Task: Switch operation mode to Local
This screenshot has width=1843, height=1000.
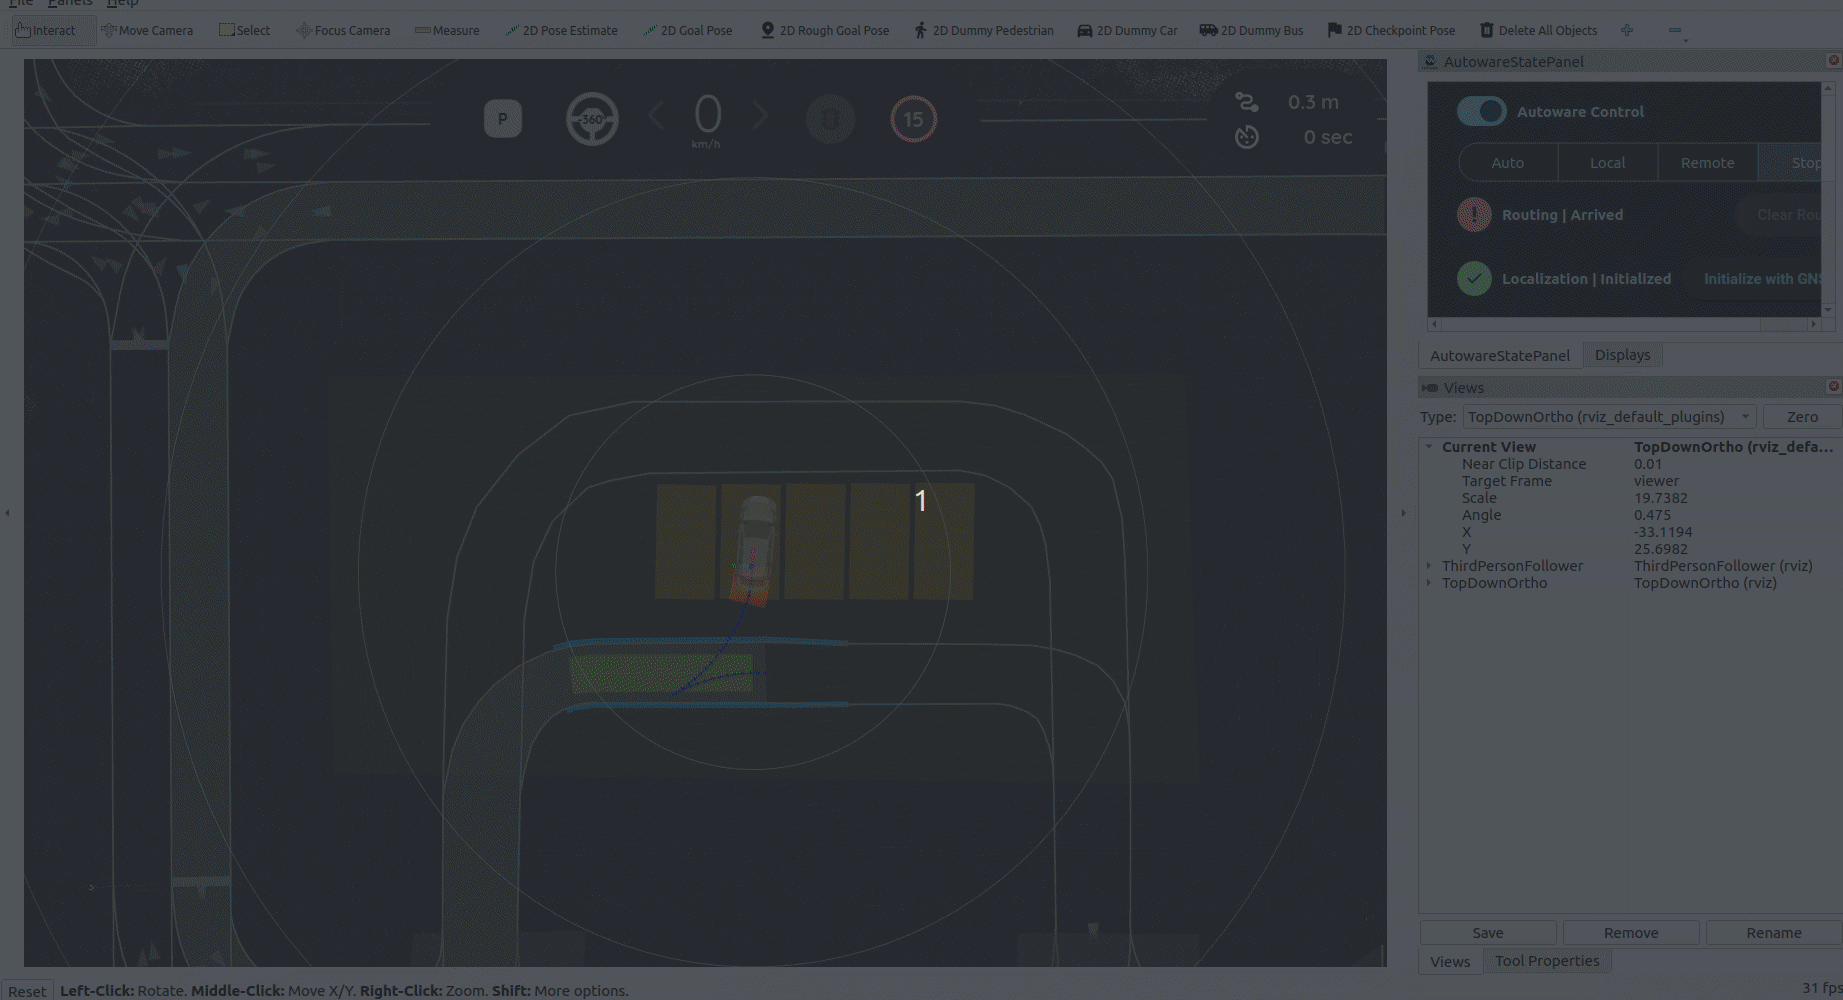Action: coord(1608,163)
